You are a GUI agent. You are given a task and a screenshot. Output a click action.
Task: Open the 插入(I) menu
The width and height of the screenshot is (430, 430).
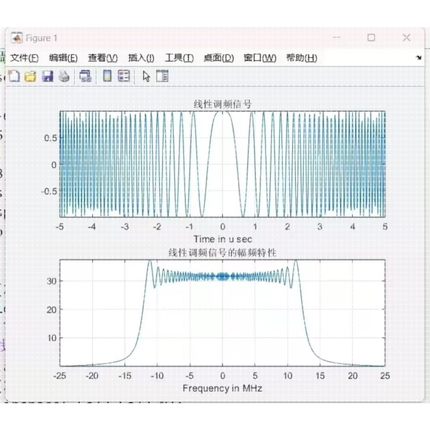(x=141, y=58)
